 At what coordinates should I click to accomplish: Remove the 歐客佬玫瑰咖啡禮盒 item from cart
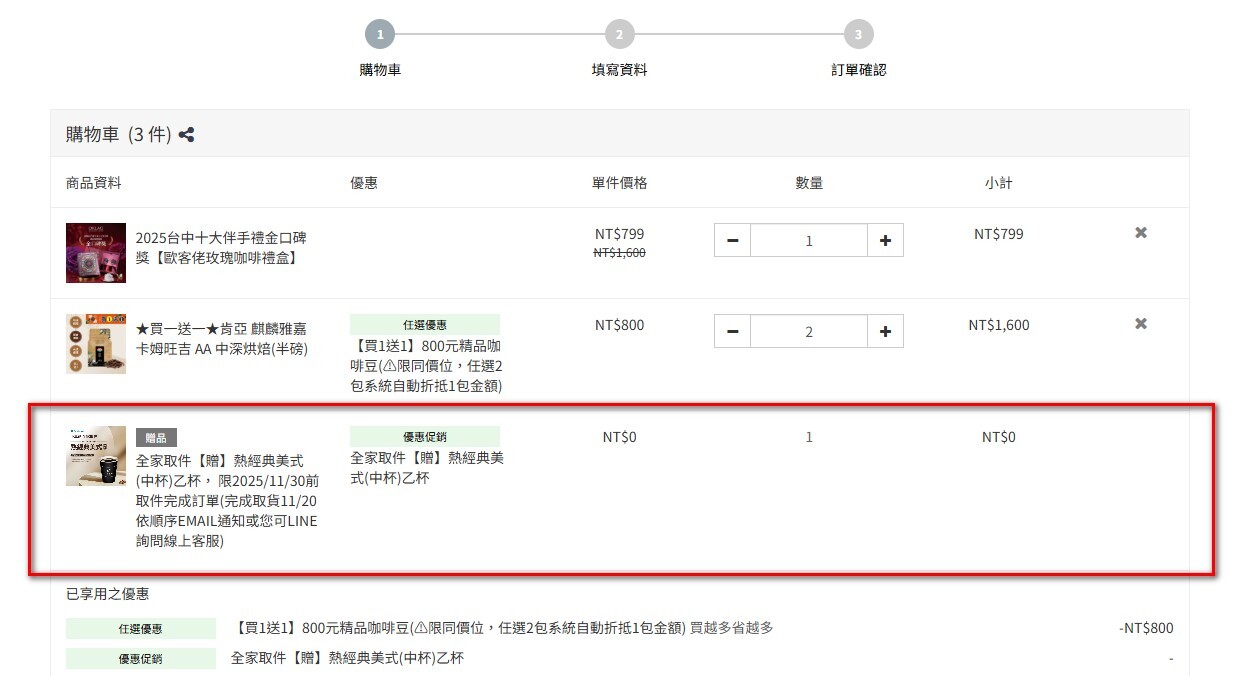point(1140,233)
